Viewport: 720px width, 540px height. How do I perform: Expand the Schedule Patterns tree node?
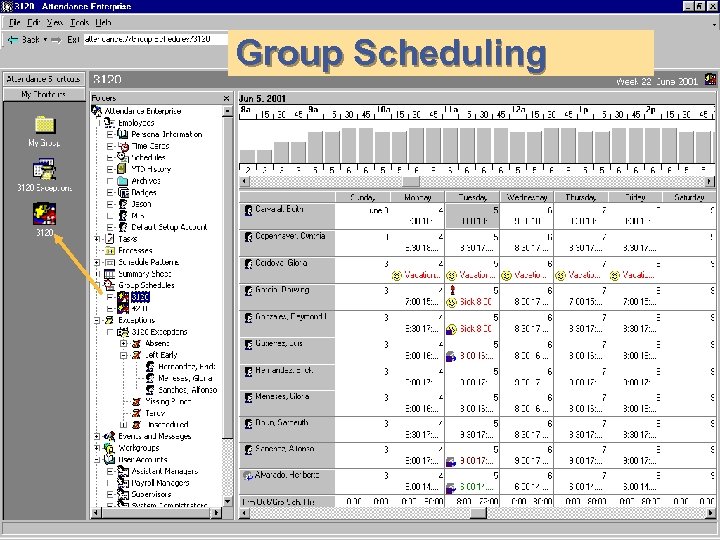[97, 262]
